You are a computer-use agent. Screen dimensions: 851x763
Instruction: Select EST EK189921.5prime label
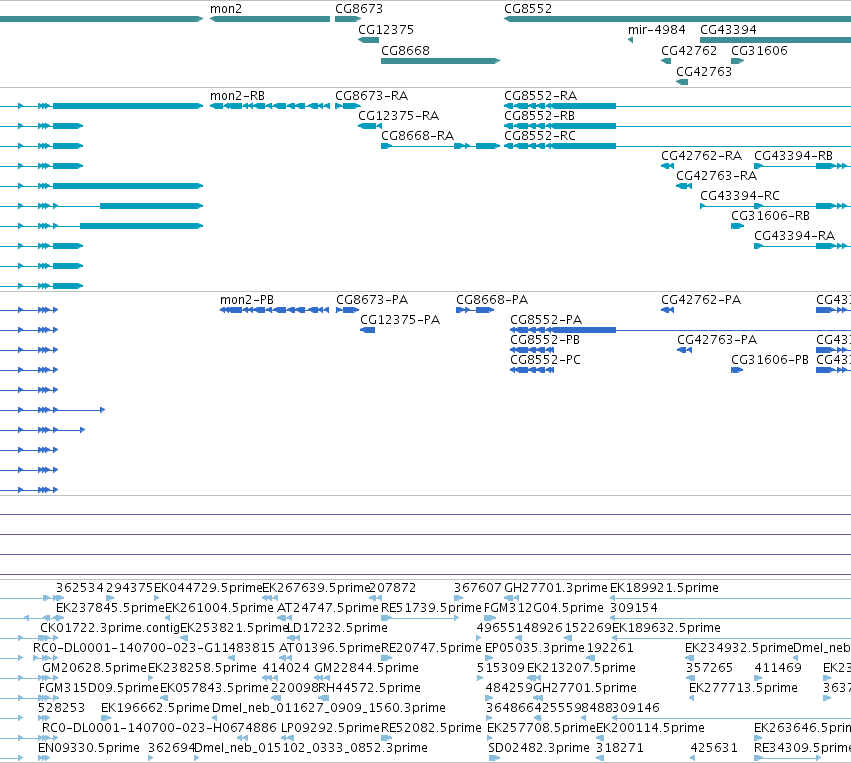pyautogui.click(x=664, y=588)
